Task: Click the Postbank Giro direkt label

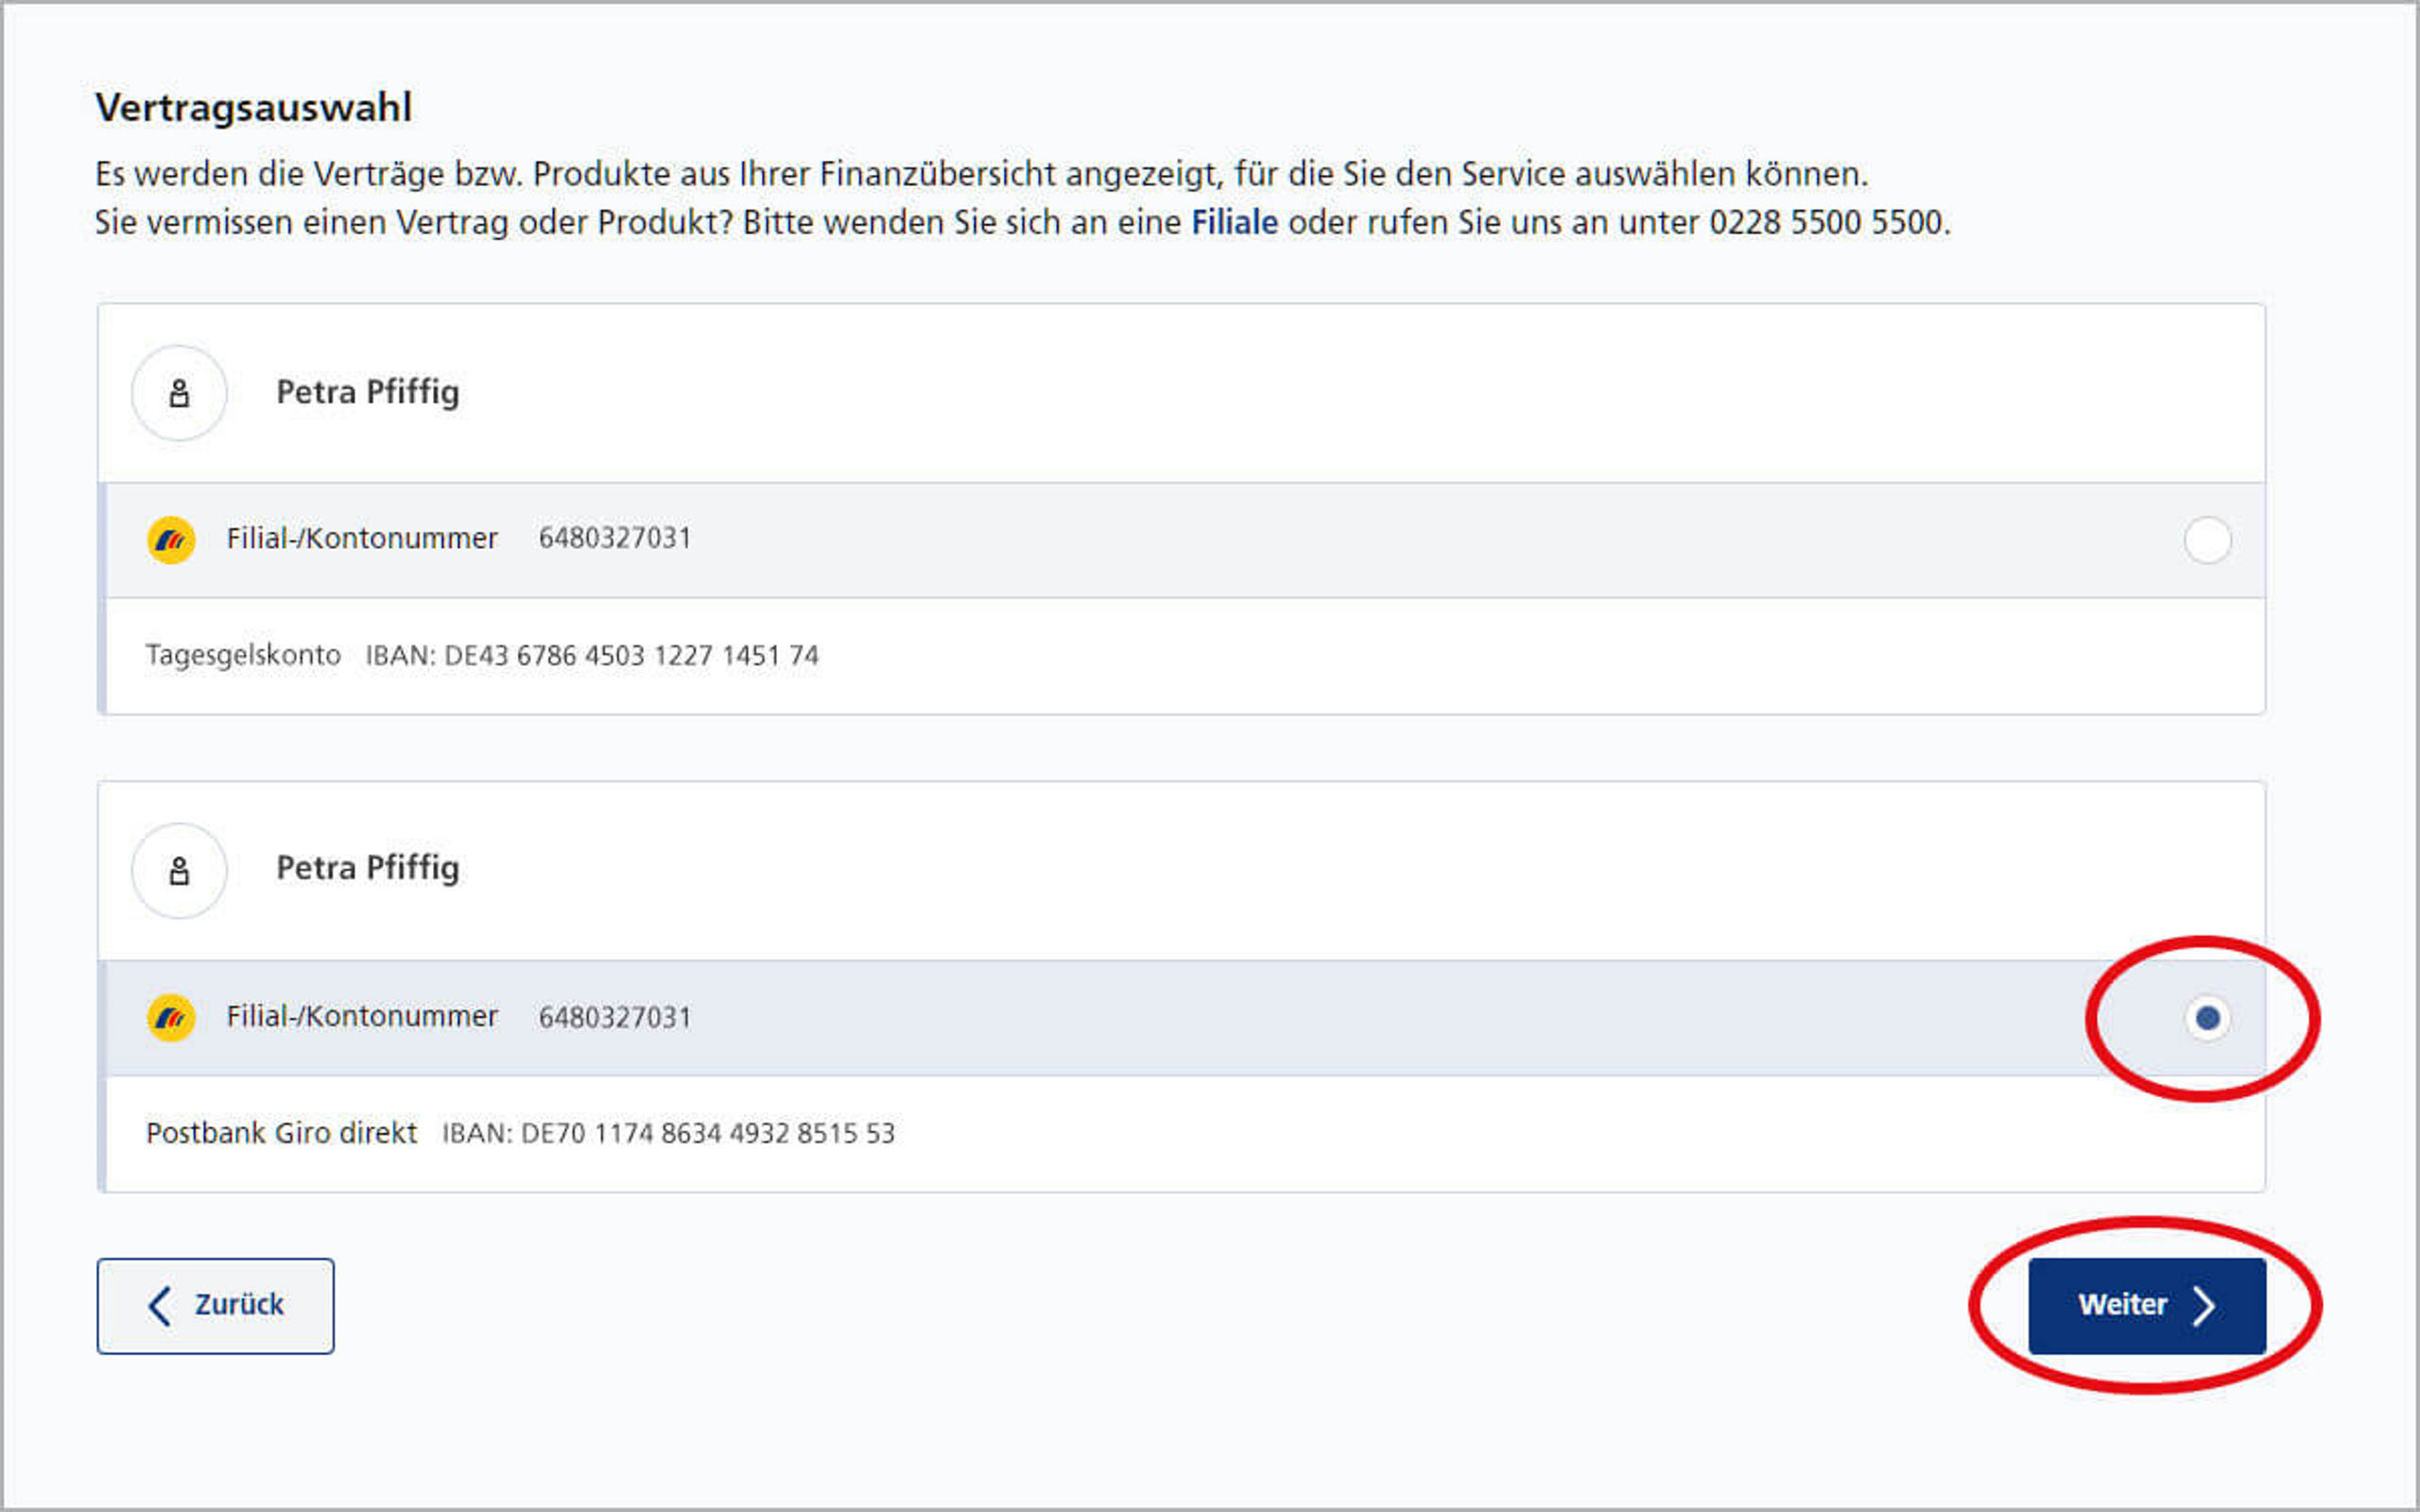Action: pyautogui.click(x=281, y=1133)
